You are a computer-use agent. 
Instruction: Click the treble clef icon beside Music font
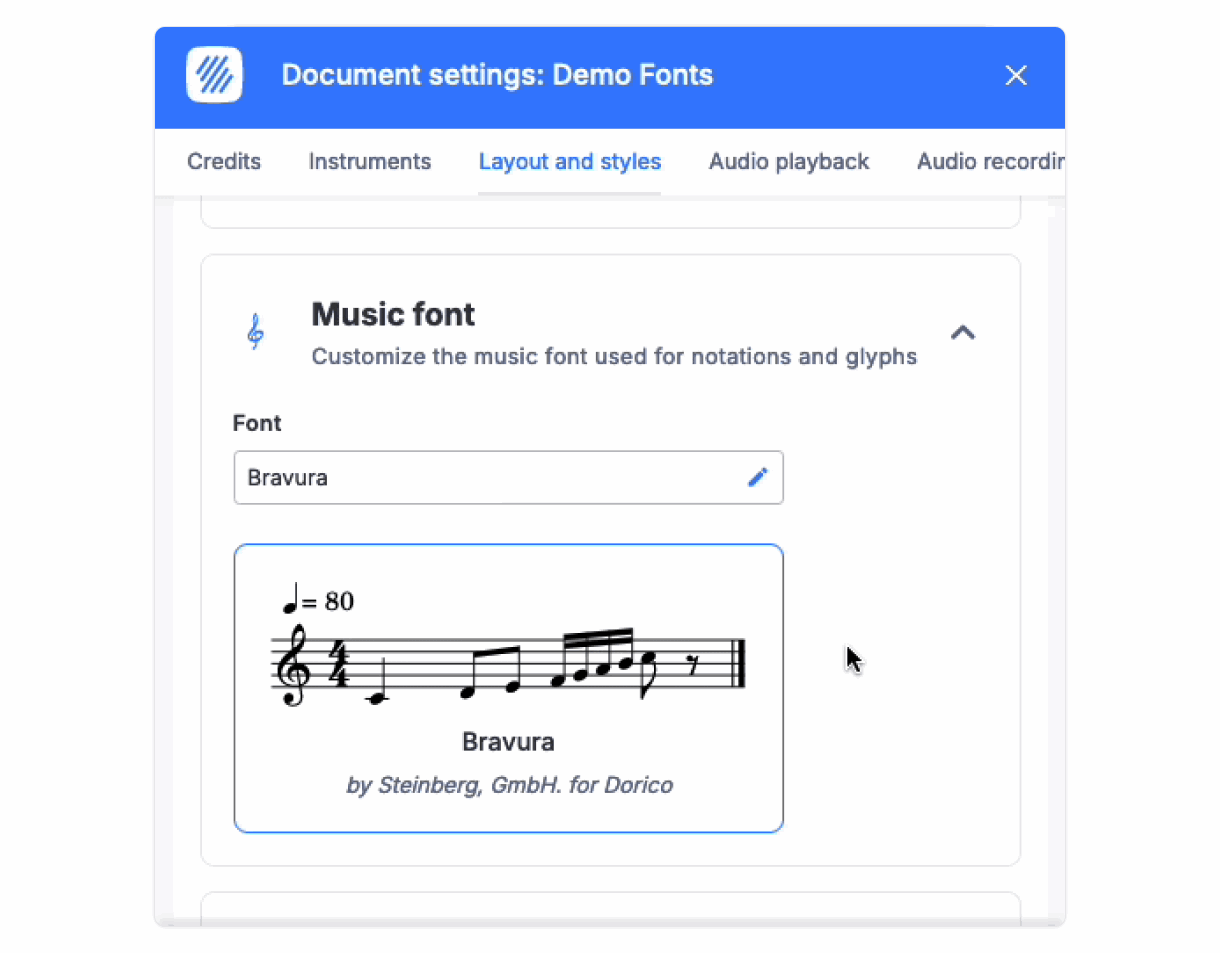[257, 332]
